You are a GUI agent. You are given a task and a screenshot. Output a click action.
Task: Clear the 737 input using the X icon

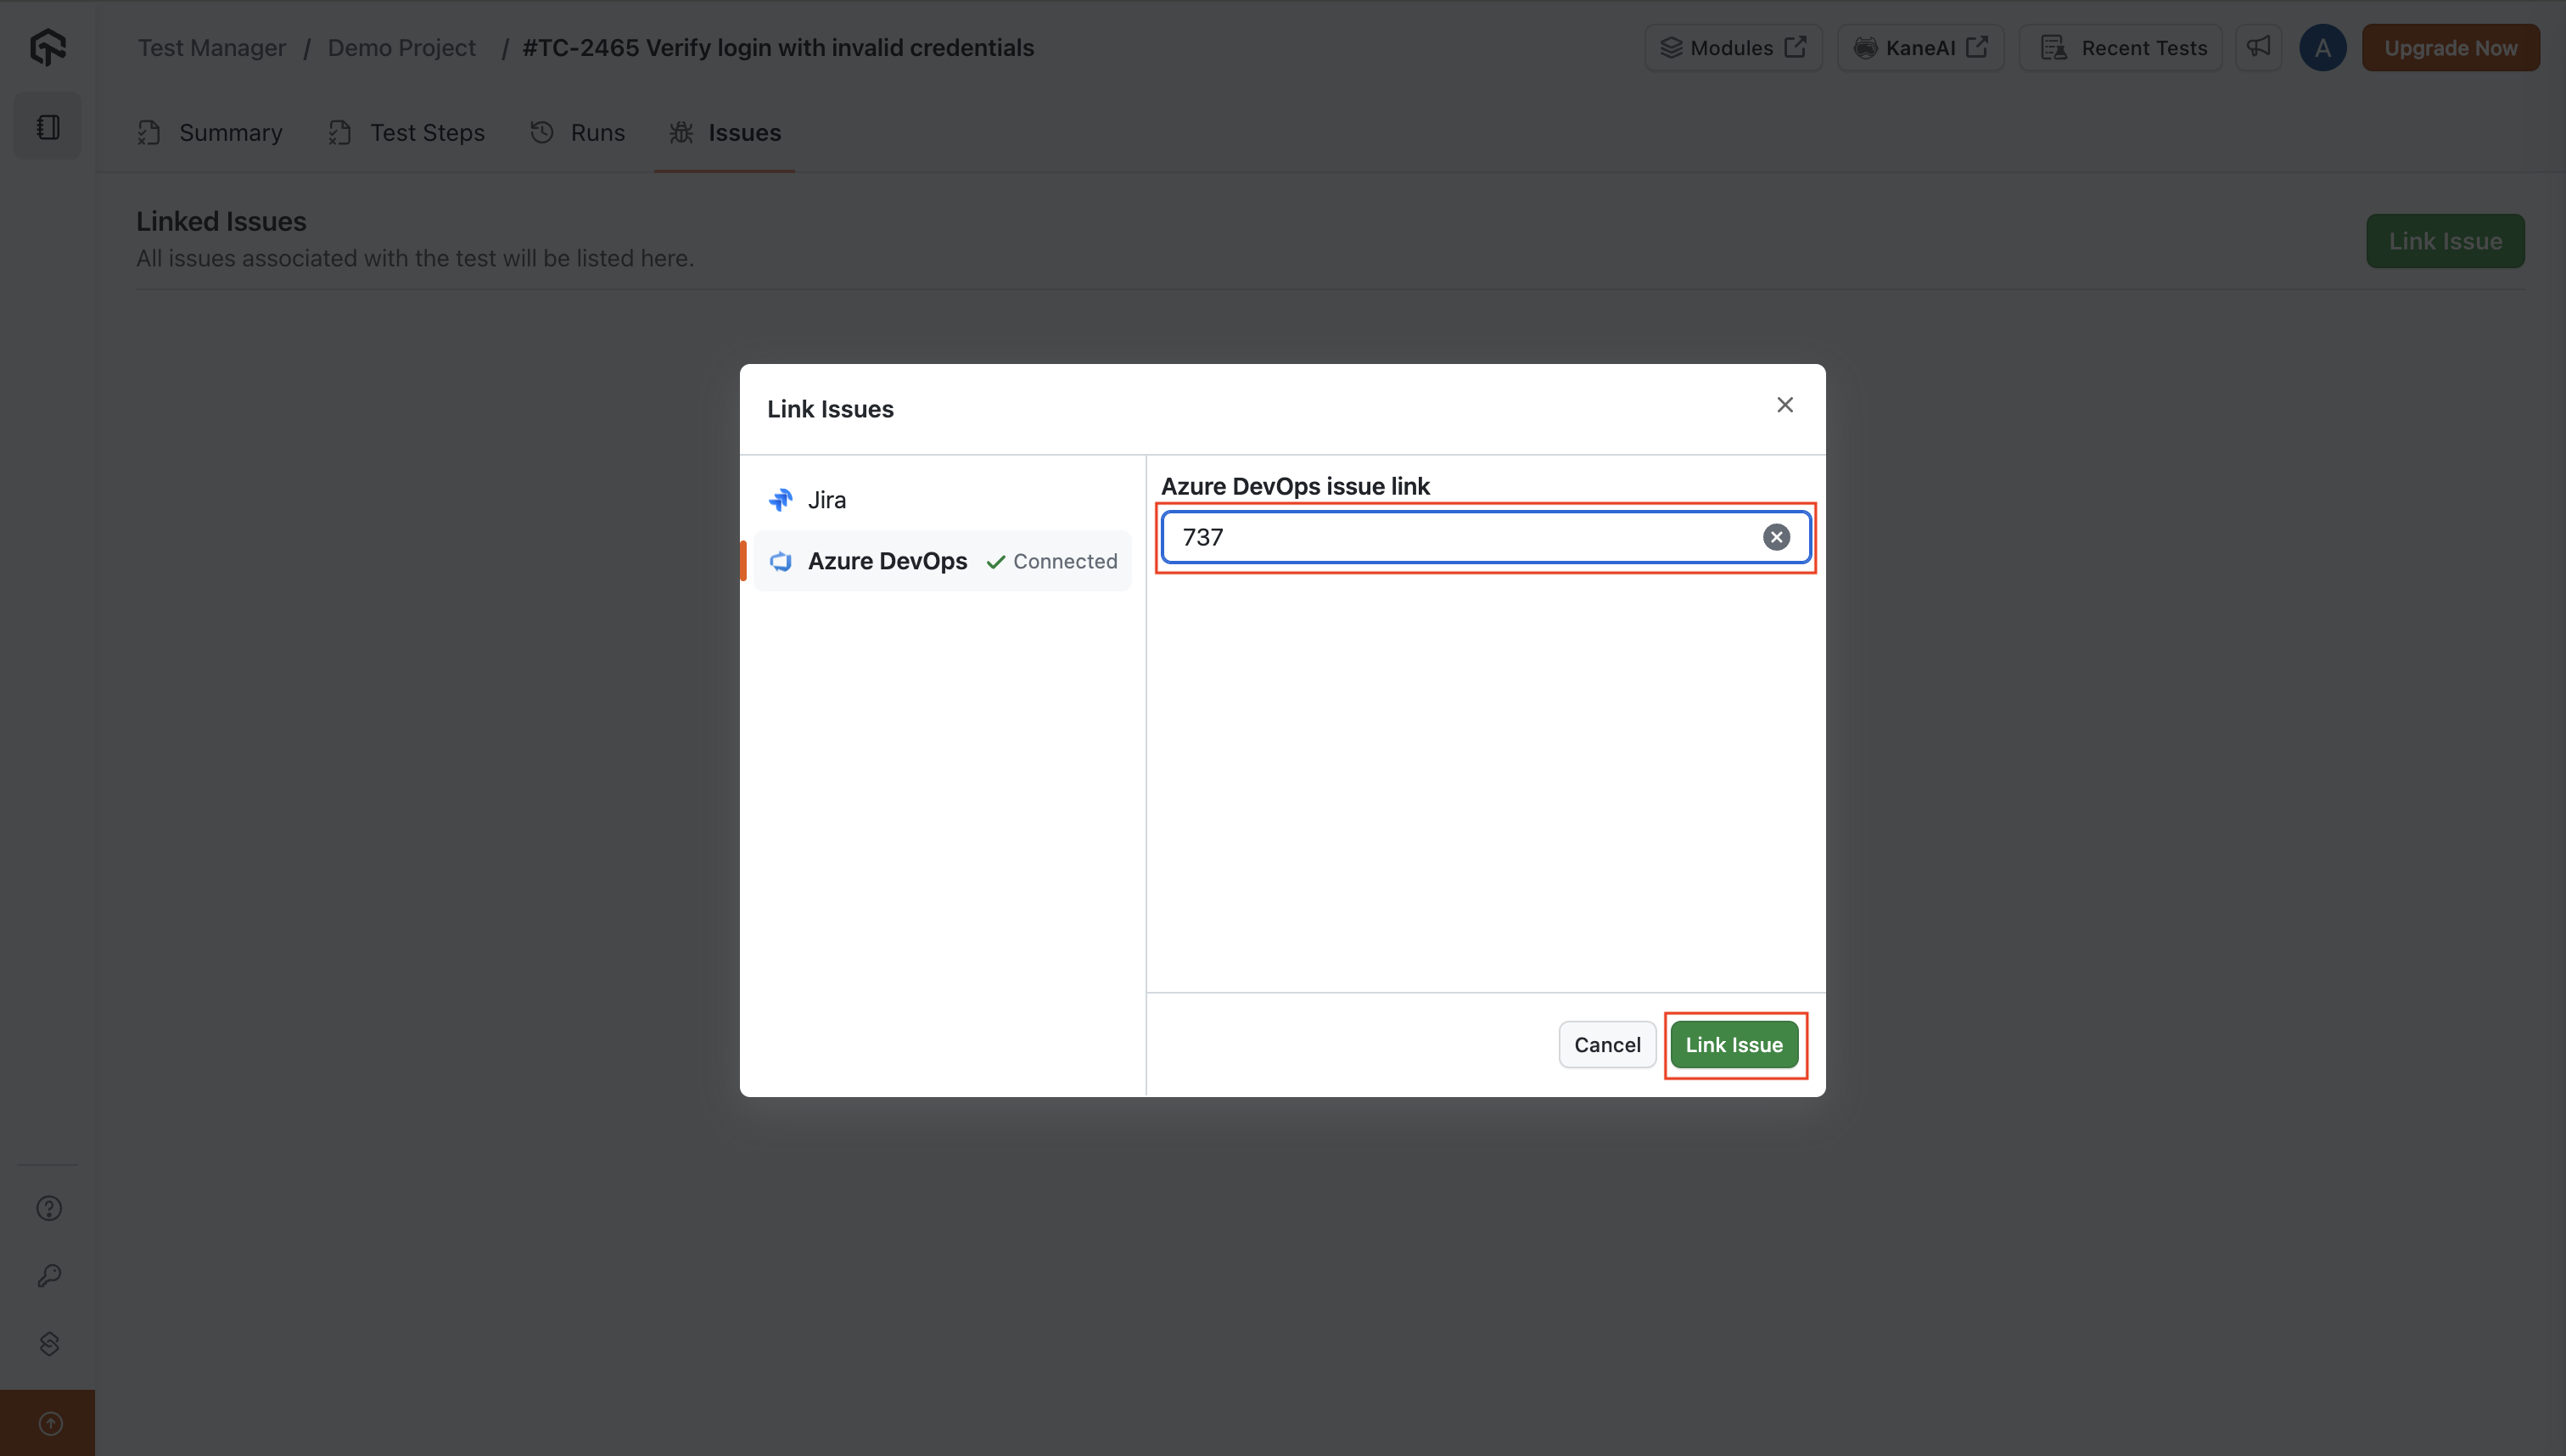coord(1775,536)
